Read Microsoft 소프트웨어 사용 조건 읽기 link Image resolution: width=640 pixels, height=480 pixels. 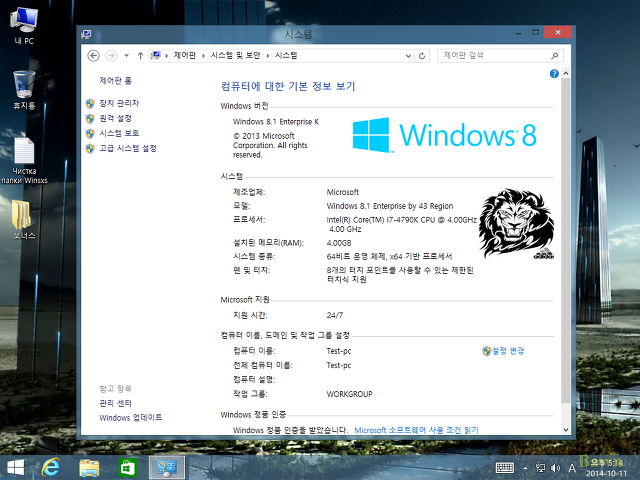click(416, 430)
